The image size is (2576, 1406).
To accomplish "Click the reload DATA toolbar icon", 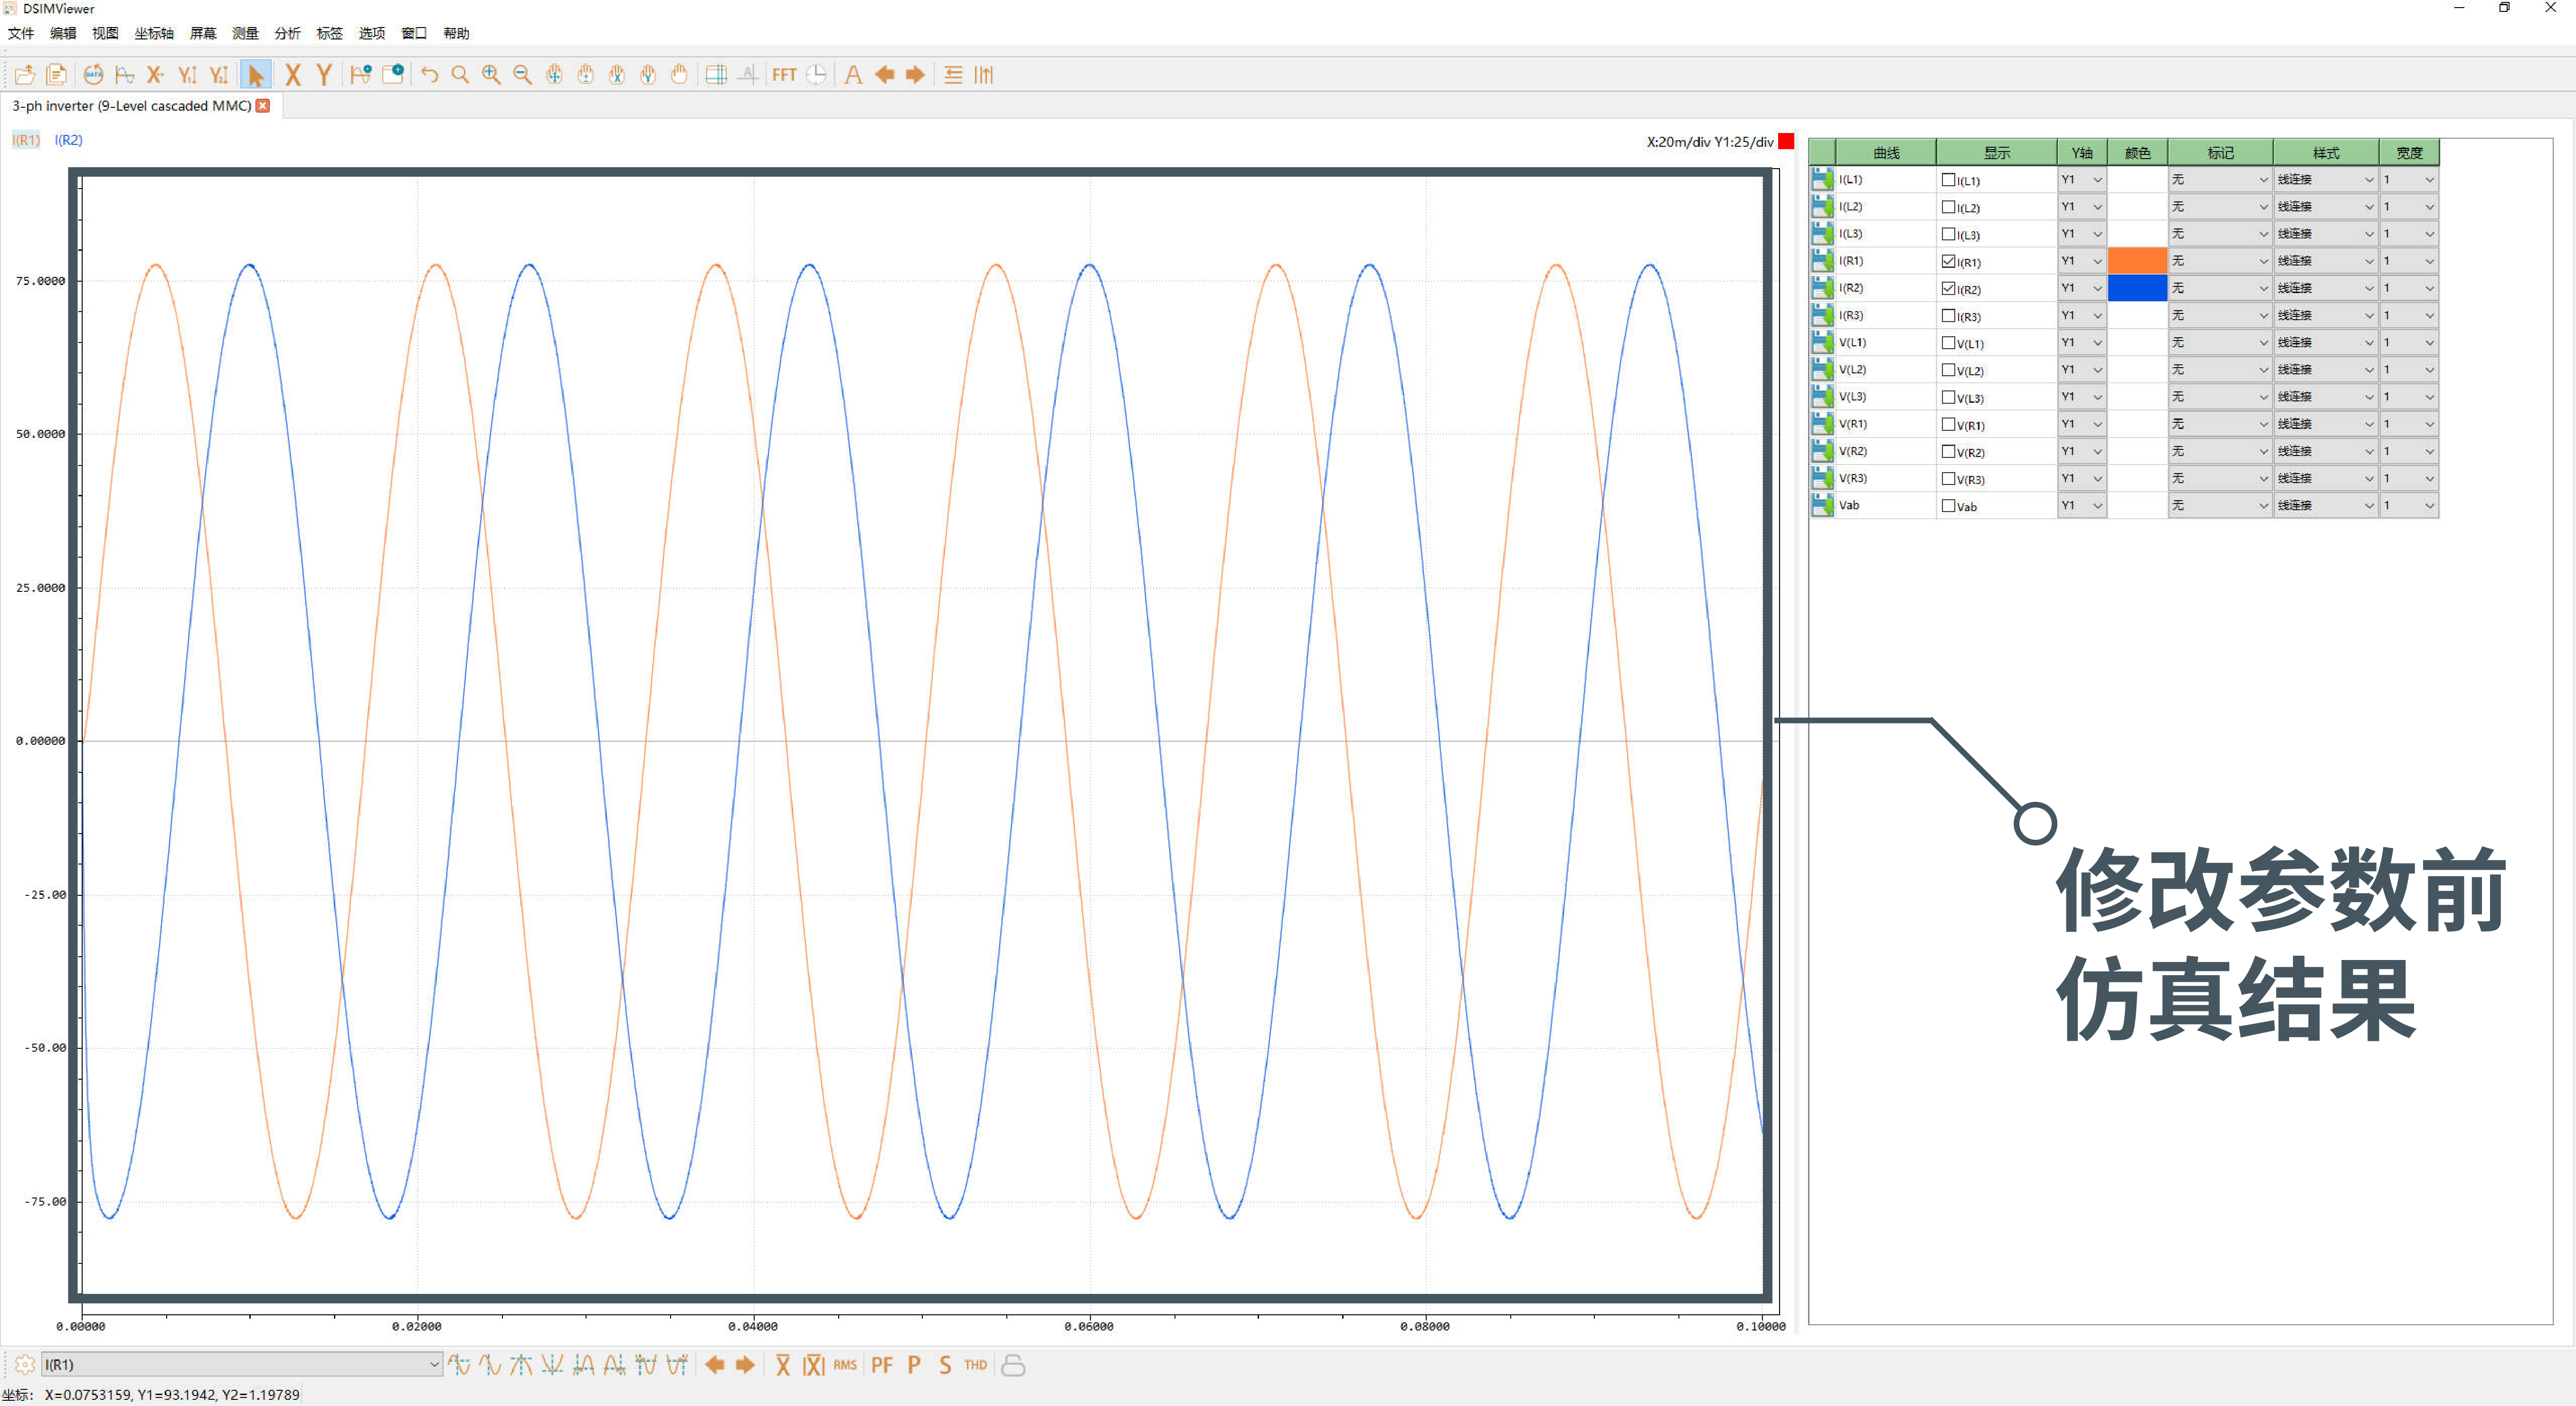I will click(93, 75).
